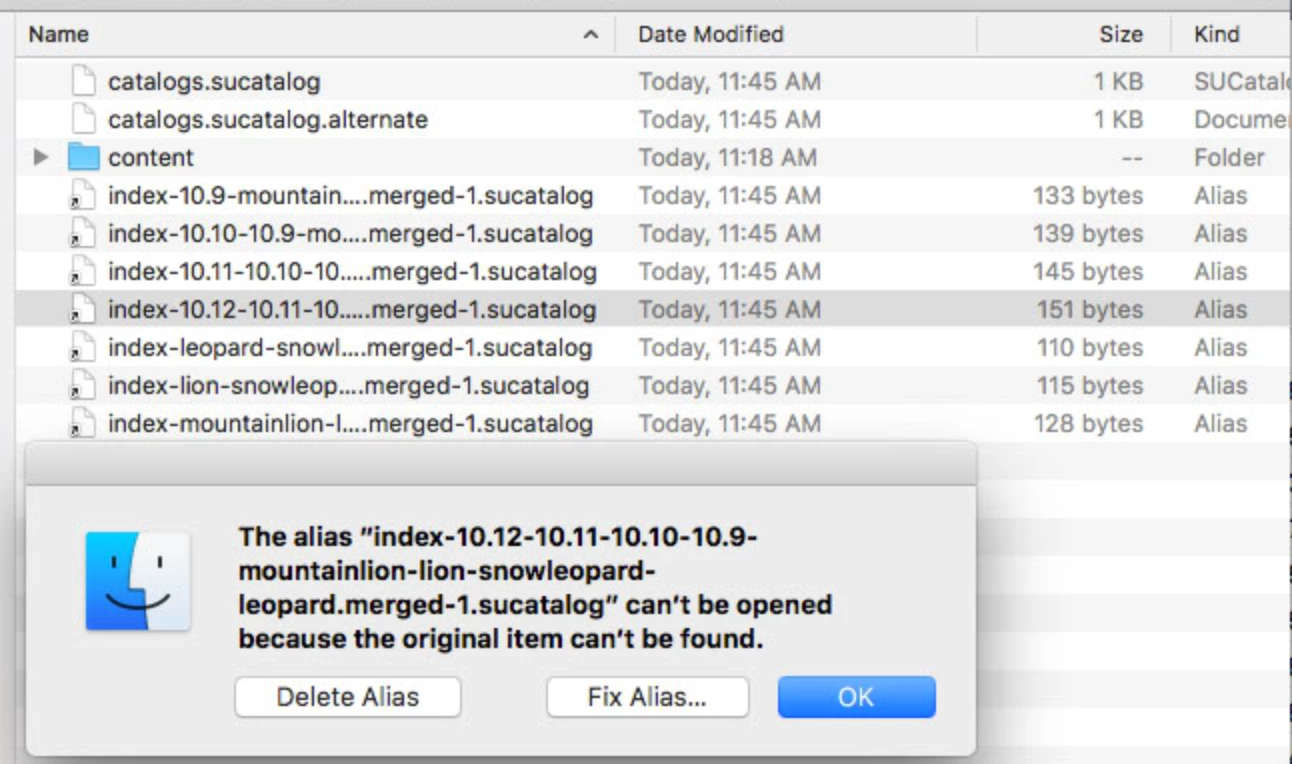Click the catalogs.sucatalog document icon

[x=84, y=81]
